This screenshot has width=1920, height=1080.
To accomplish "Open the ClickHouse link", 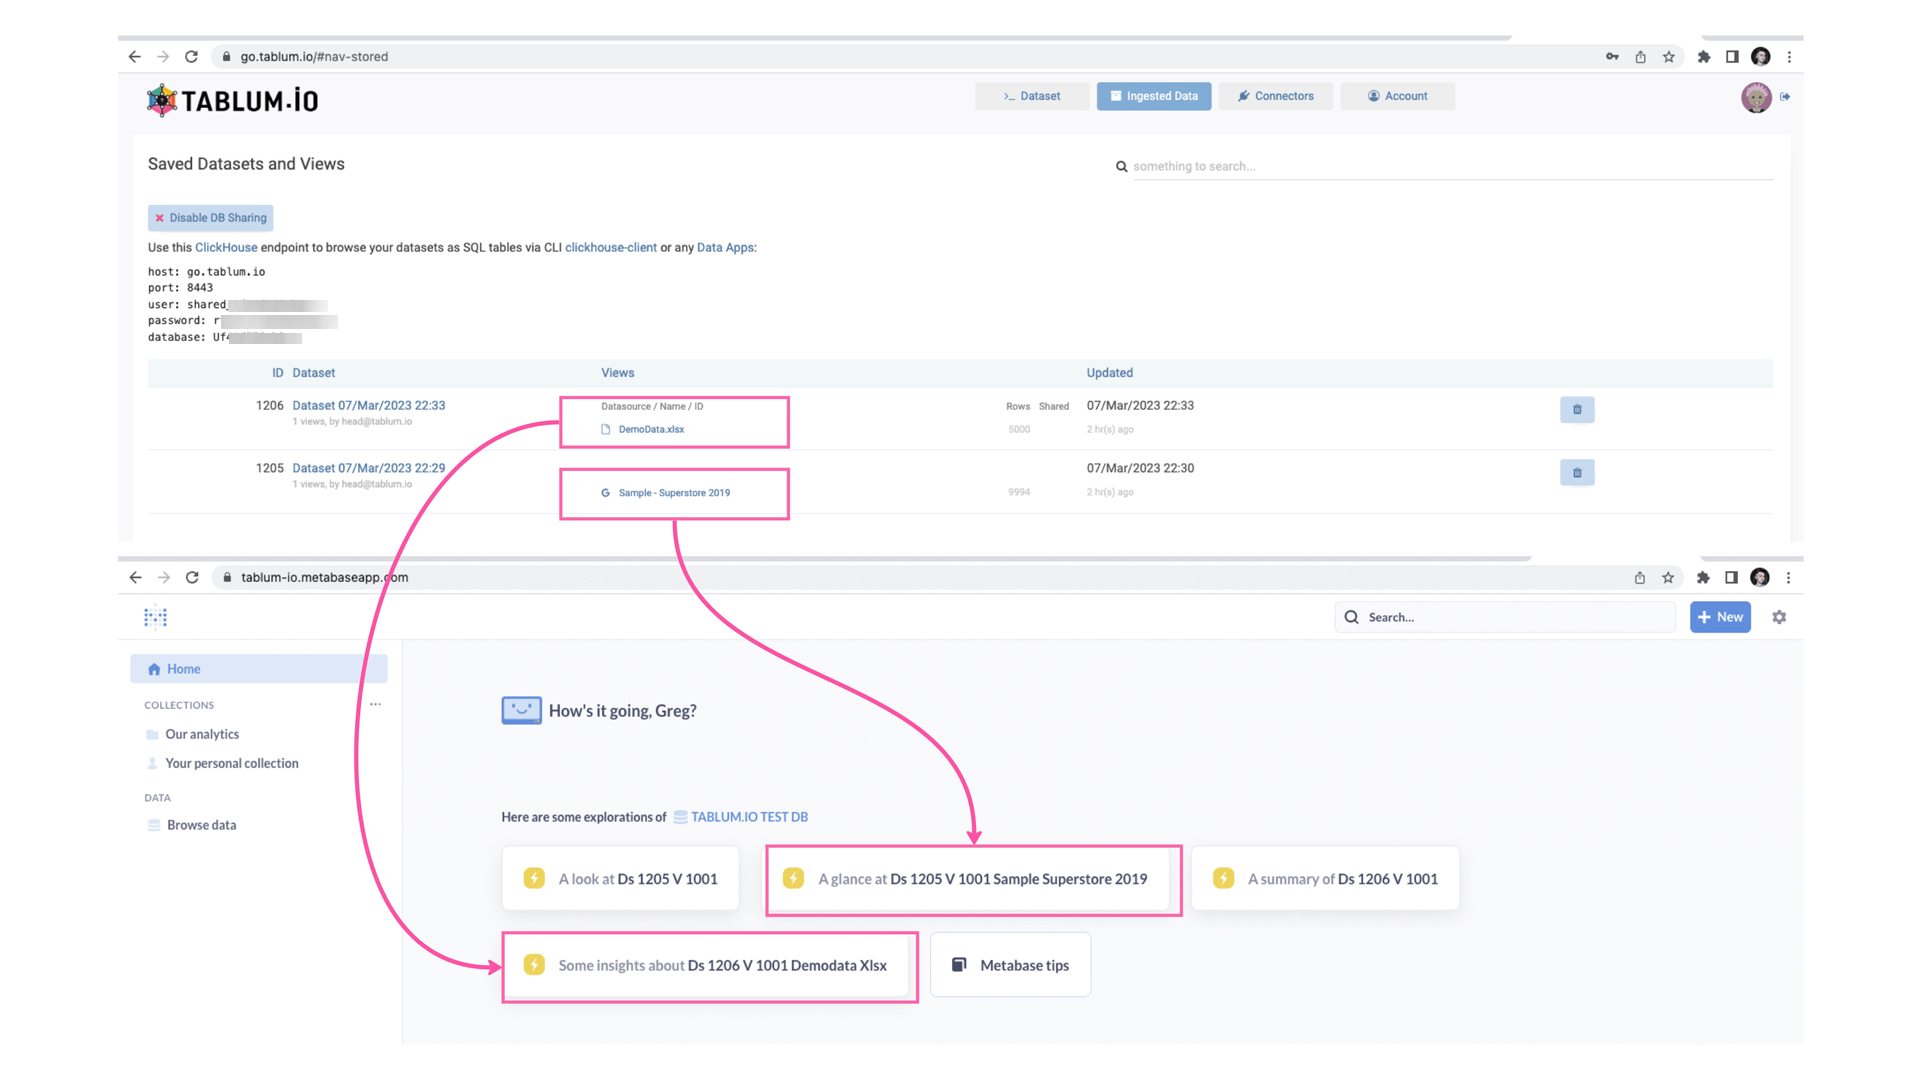I will [226, 247].
